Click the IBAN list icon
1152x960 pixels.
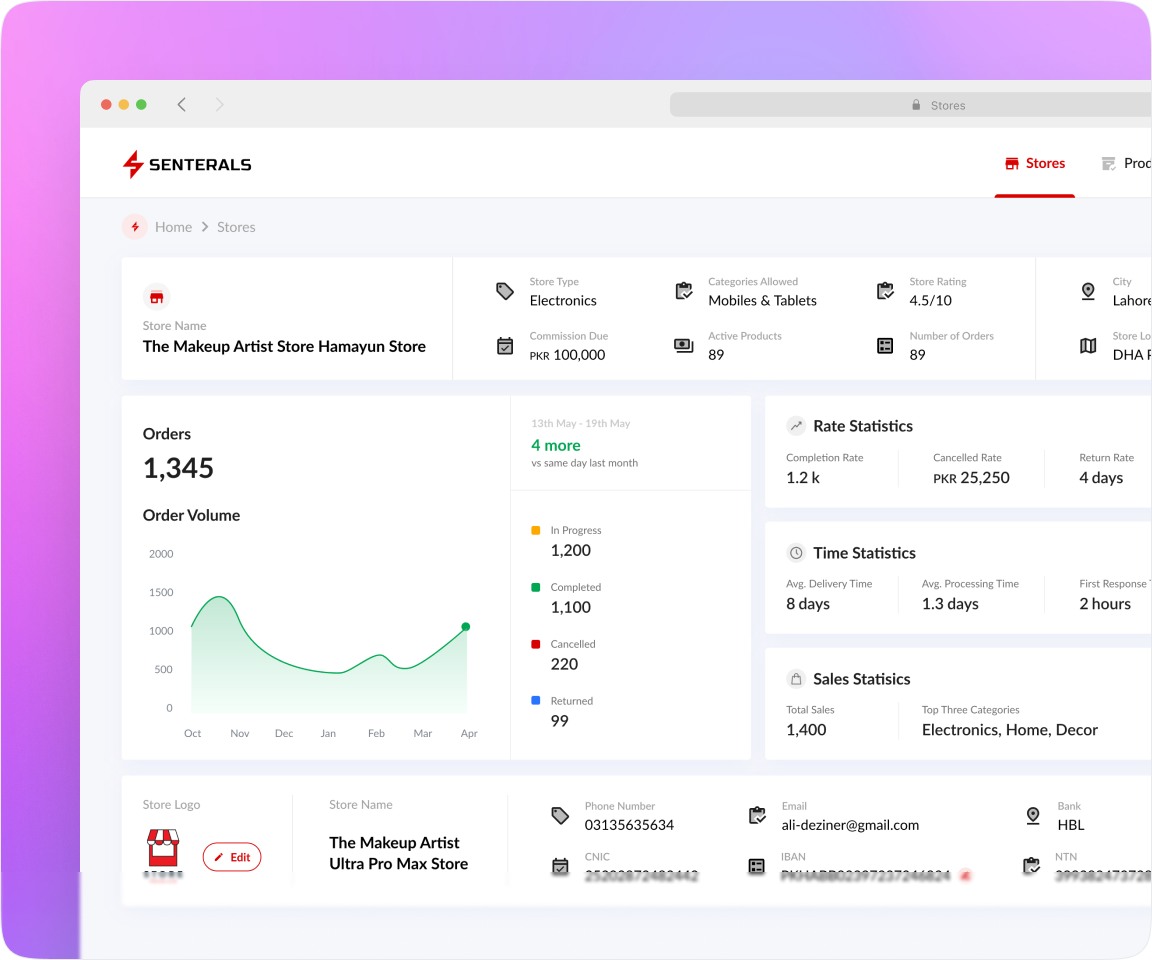[757, 867]
